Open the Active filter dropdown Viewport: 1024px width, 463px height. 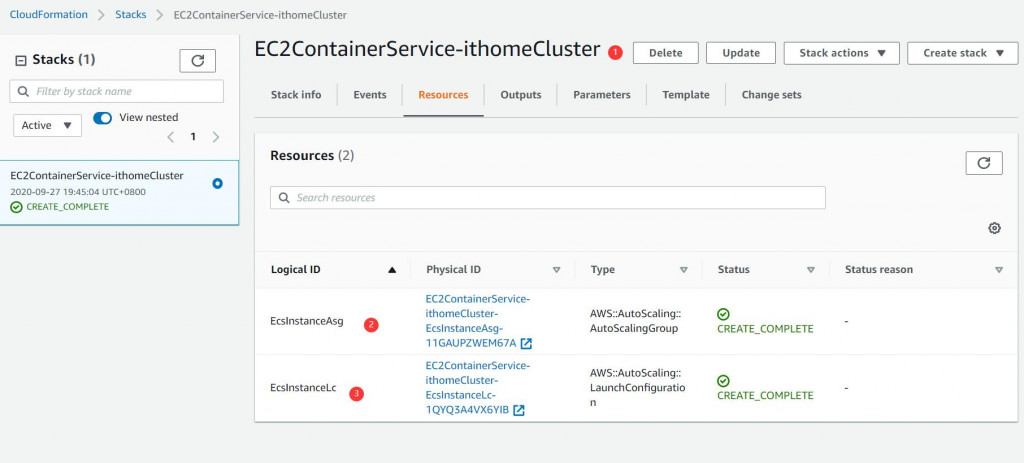[47, 125]
